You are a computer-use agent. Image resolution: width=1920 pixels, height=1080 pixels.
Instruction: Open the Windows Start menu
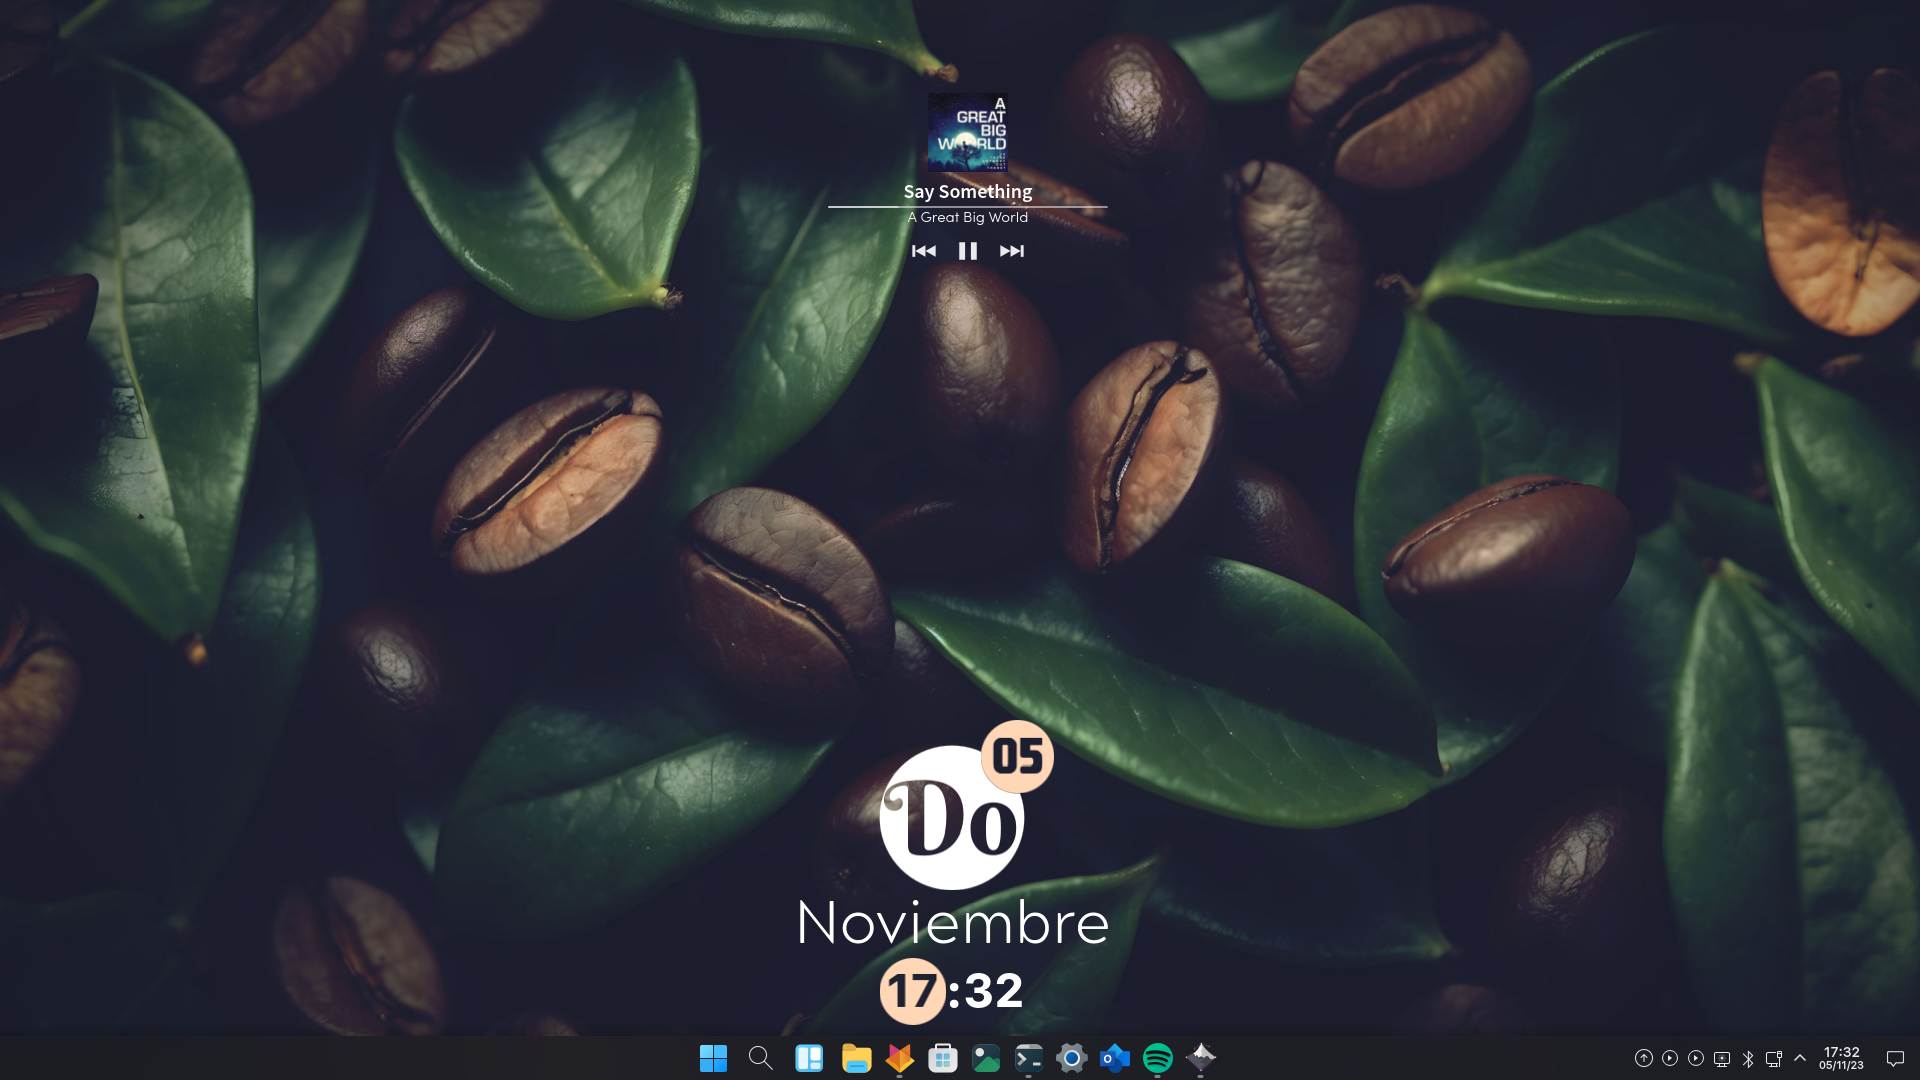click(x=713, y=1058)
